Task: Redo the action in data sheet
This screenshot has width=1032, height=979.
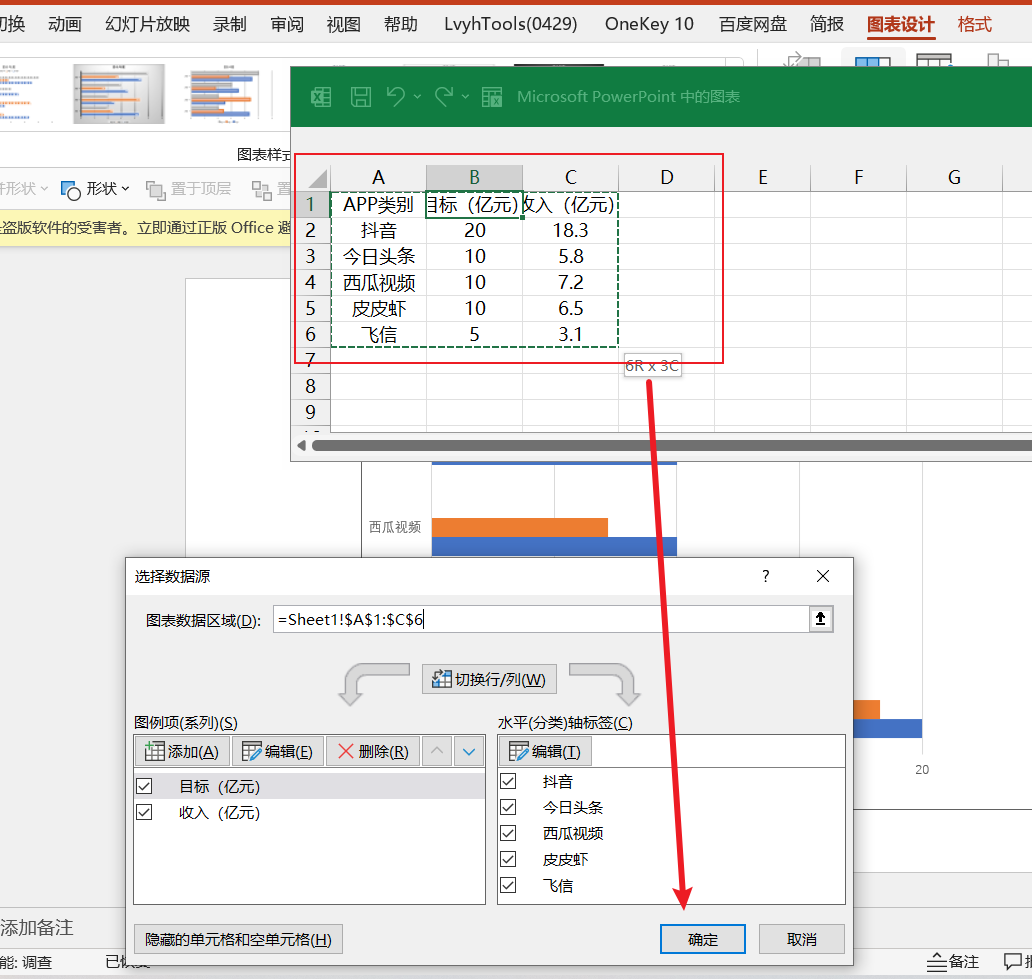Action: (444, 97)
